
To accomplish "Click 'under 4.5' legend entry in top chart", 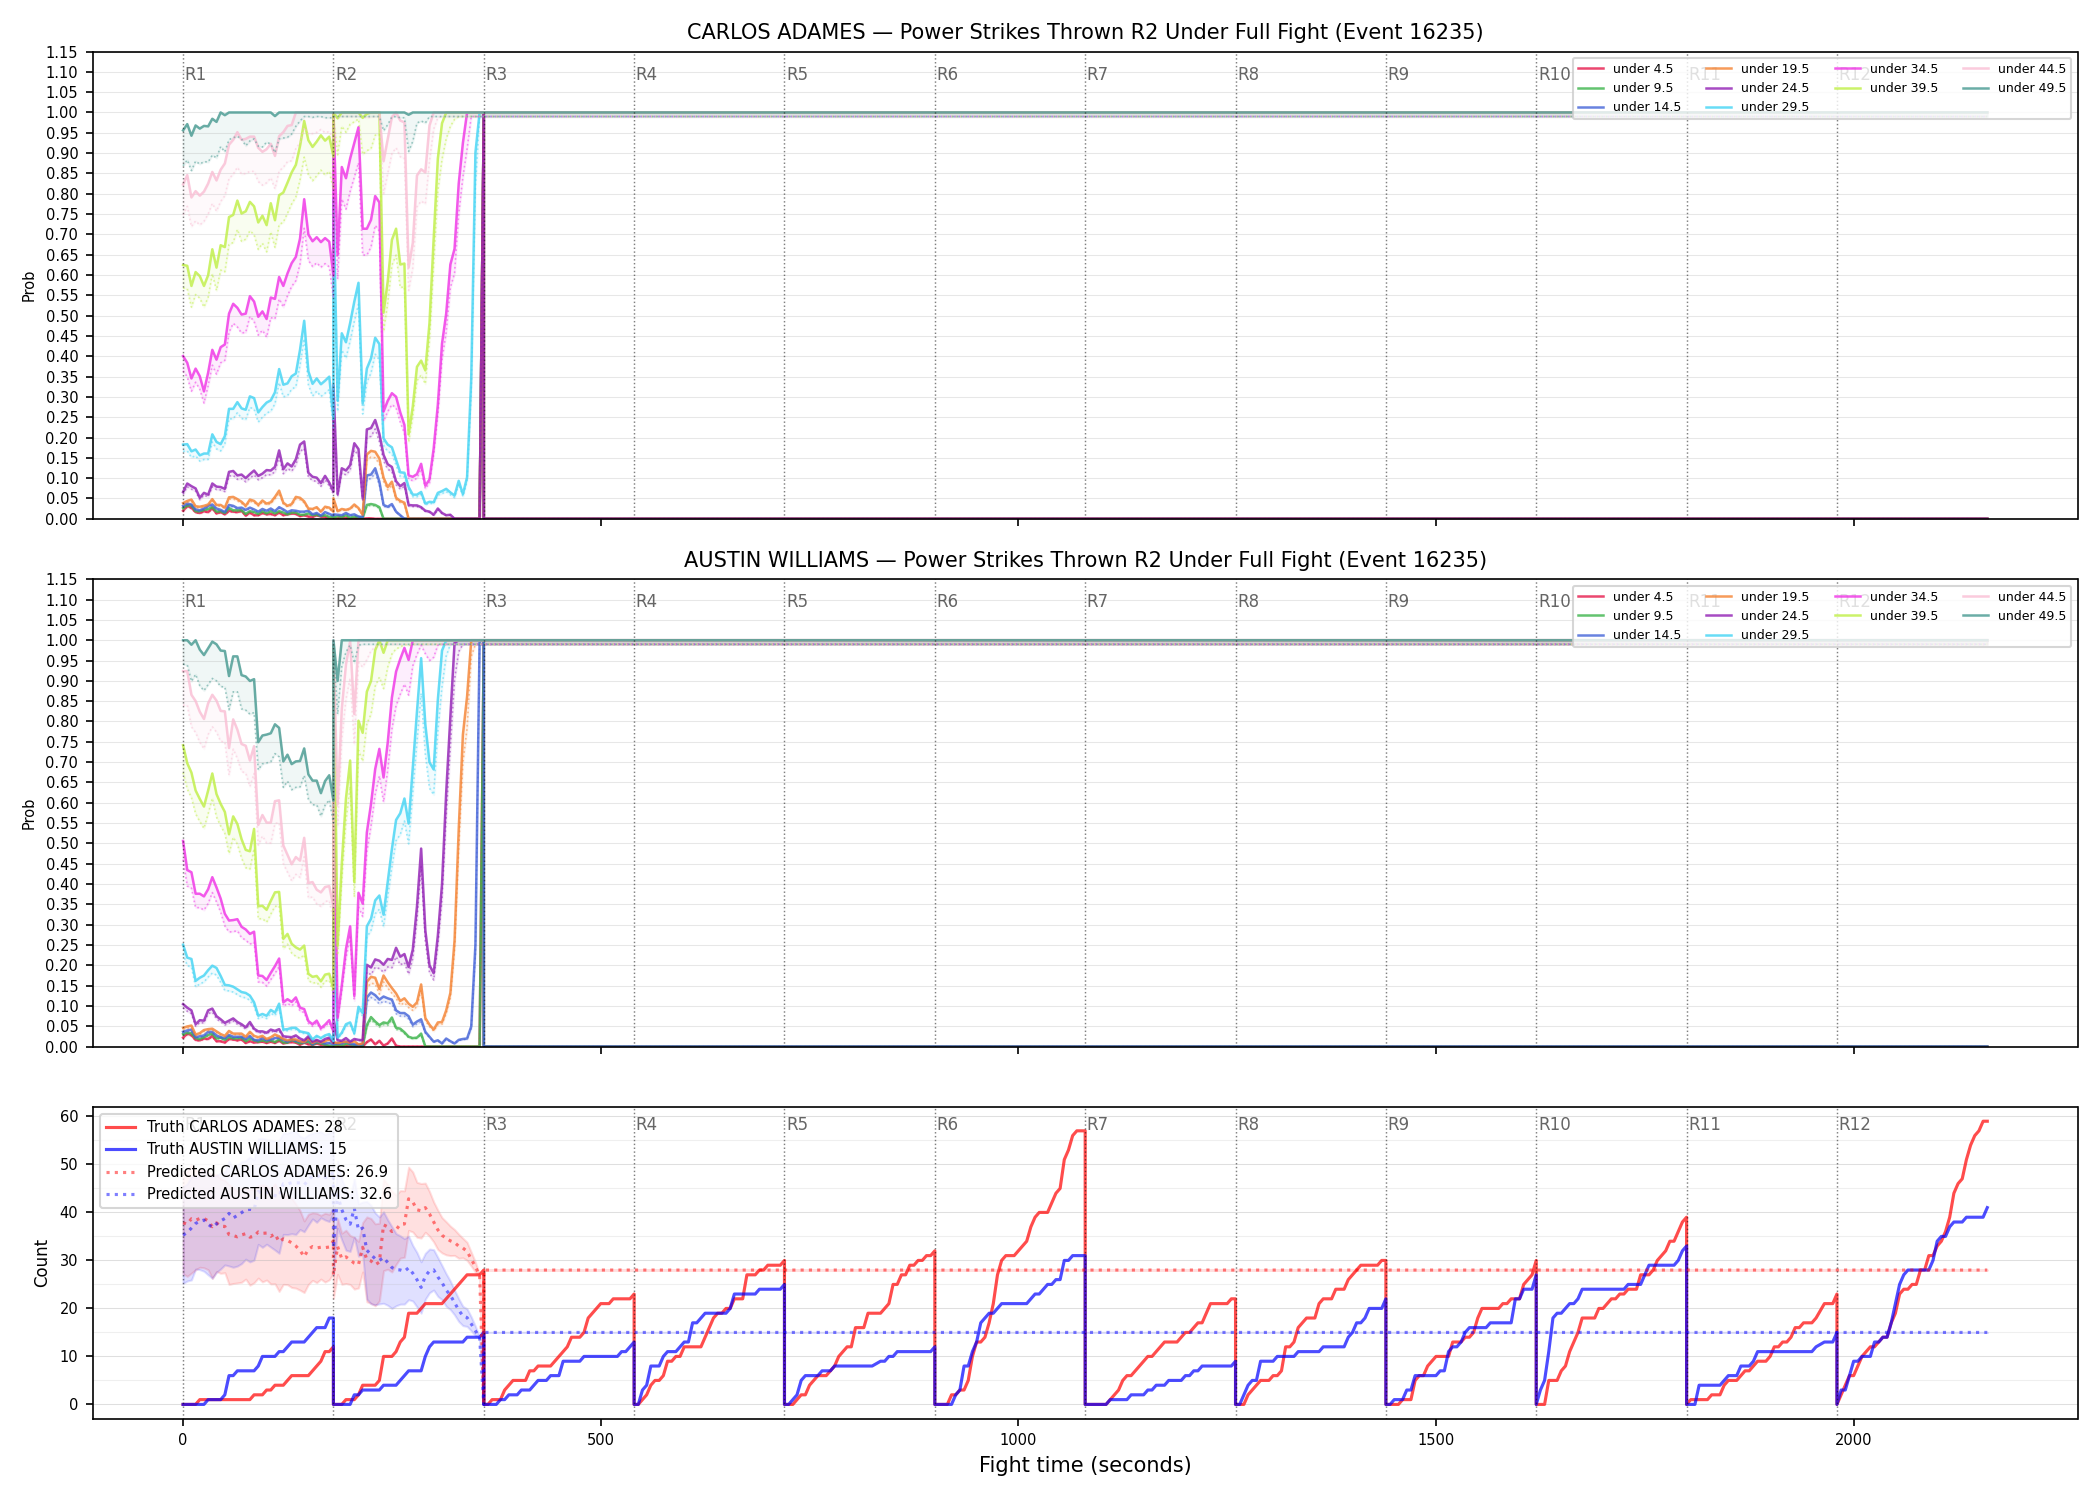I will [1625, 69].
